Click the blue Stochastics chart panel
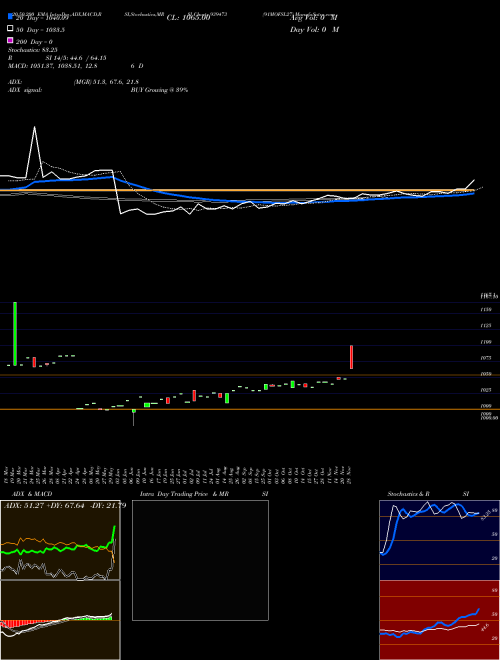The height and width of the screenshot is (660, 500). click(x=439, y=540)
